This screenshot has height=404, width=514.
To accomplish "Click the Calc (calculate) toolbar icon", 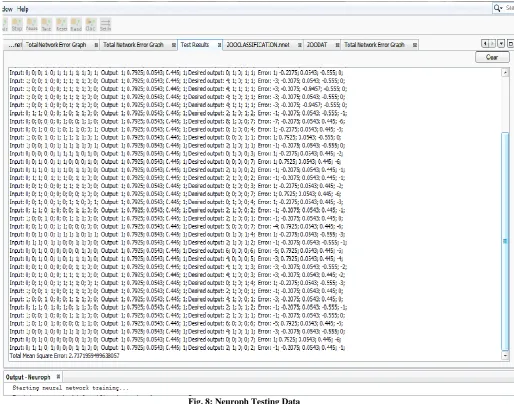I will click(x=91, y=25).
